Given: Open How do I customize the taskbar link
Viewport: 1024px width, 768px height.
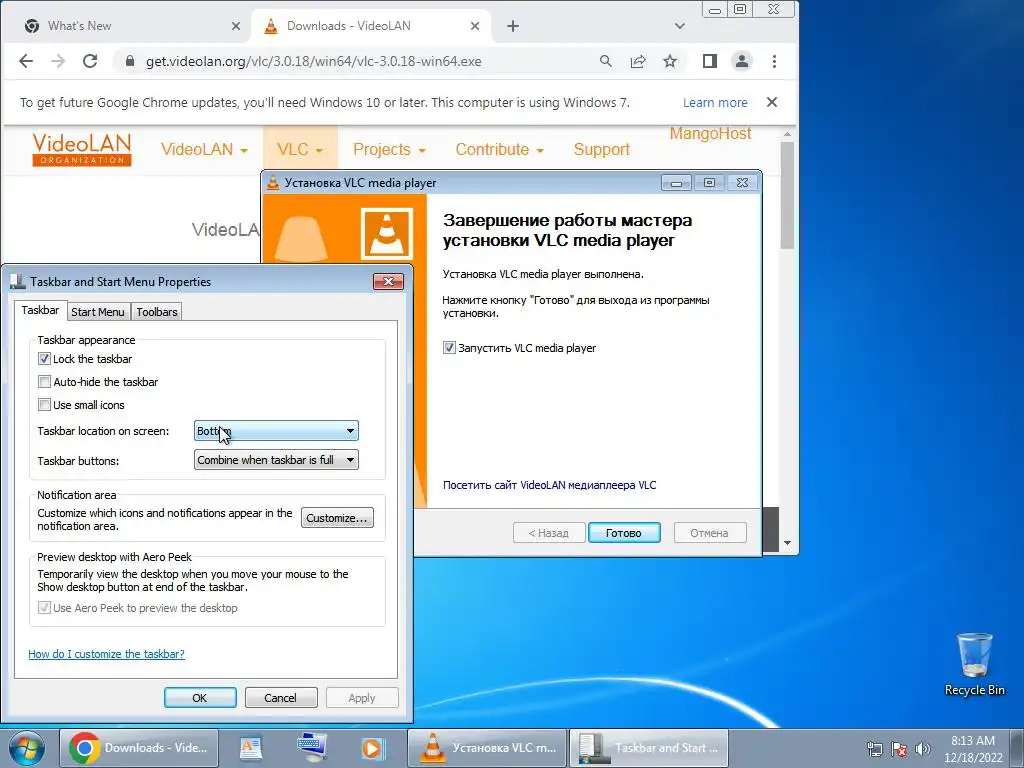Looking at the screenshot, I should pyautogui.click(x=106, y=654).
